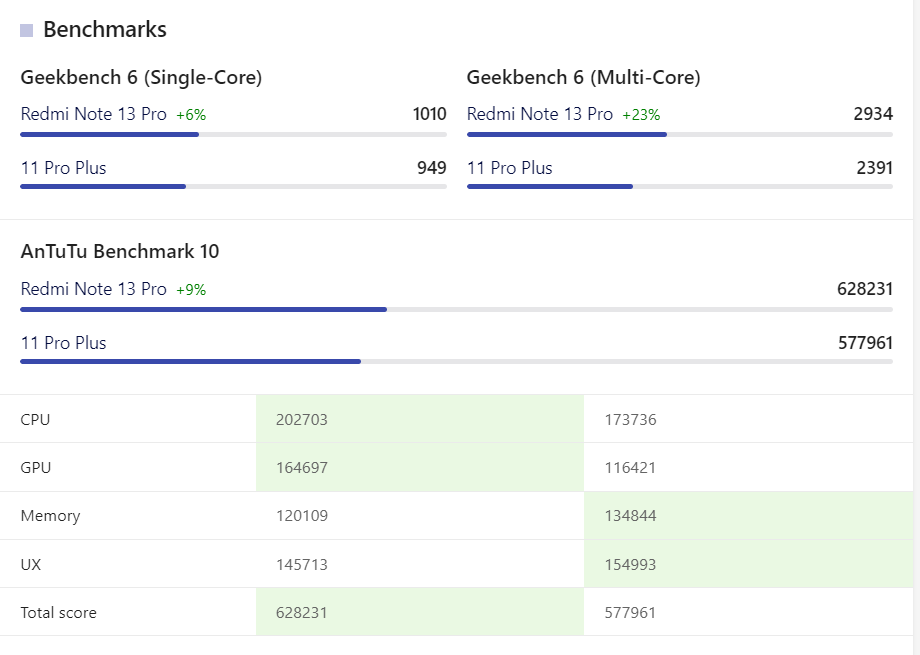This screenshot has height=655, width=920.
Task: Click the 11 Pro Plus multi-core progress bar
Action: [x=680, y=187]
